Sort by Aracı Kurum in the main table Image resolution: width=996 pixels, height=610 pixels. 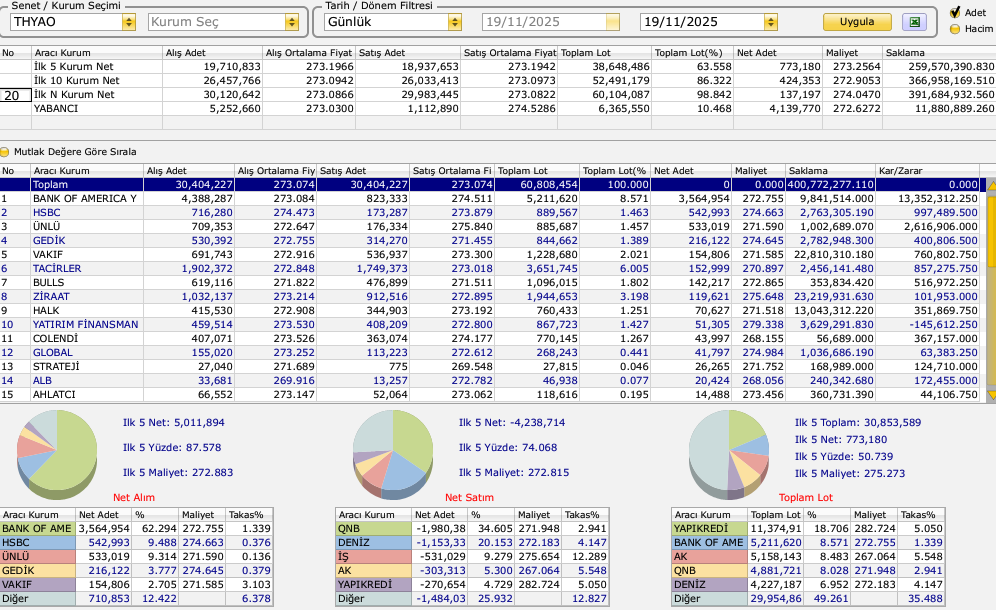coord(87,171)
